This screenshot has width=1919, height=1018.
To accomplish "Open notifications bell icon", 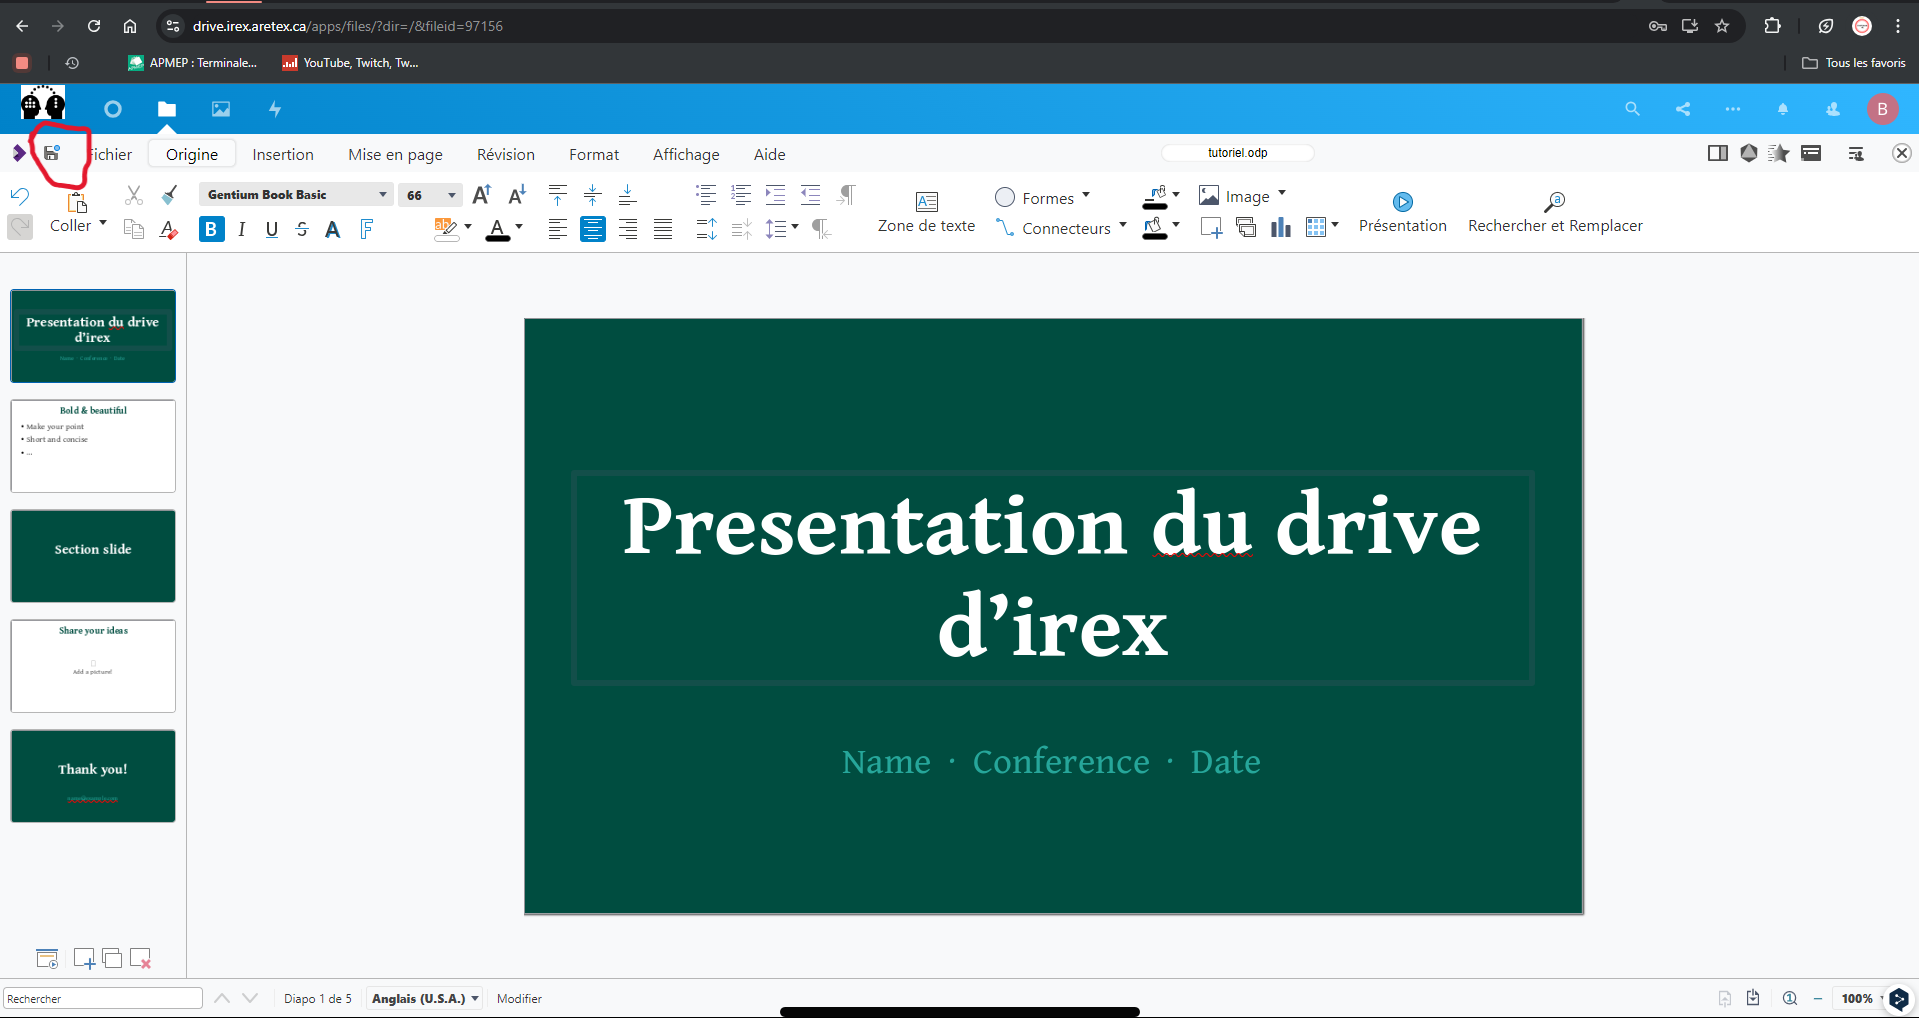I will (x=1783, y=109).
